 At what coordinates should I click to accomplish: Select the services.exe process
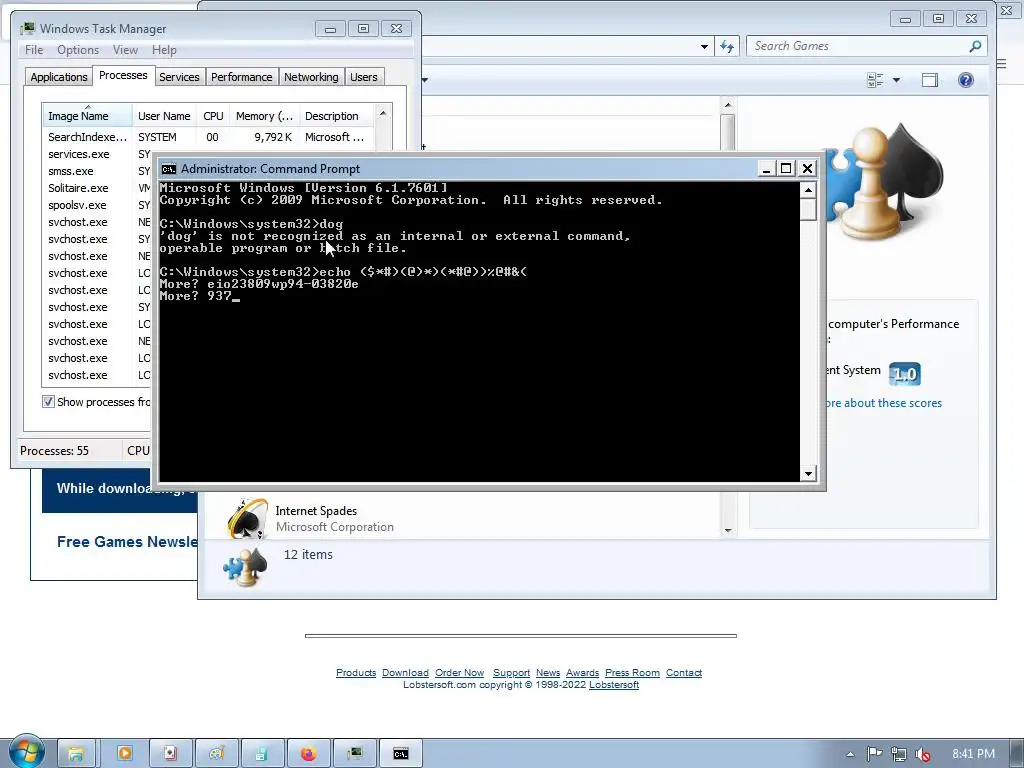[x=78, y=154]
